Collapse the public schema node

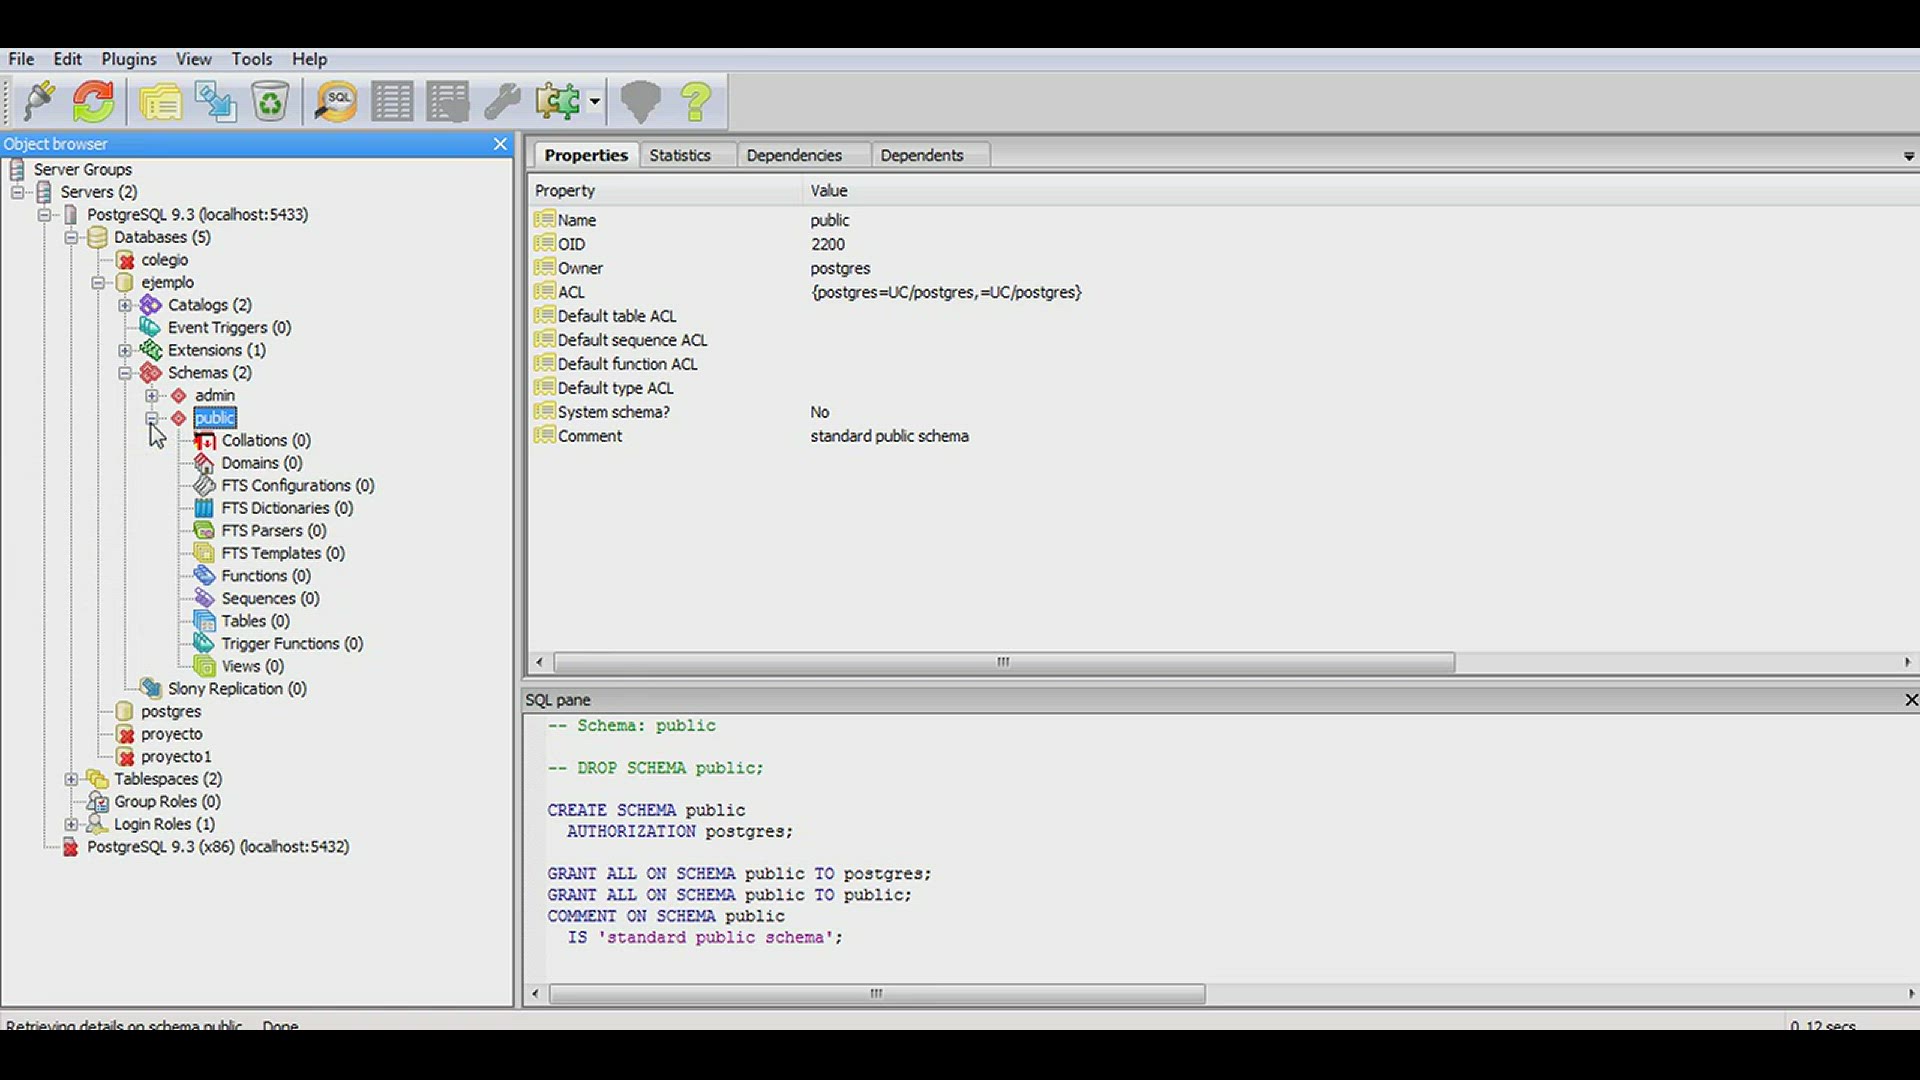point(152,418)
